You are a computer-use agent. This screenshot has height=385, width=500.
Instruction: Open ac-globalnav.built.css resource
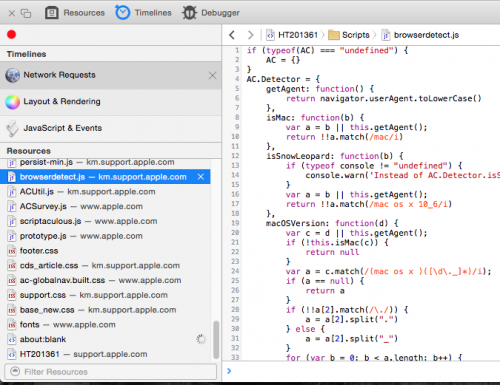click(x=105, y=280)
